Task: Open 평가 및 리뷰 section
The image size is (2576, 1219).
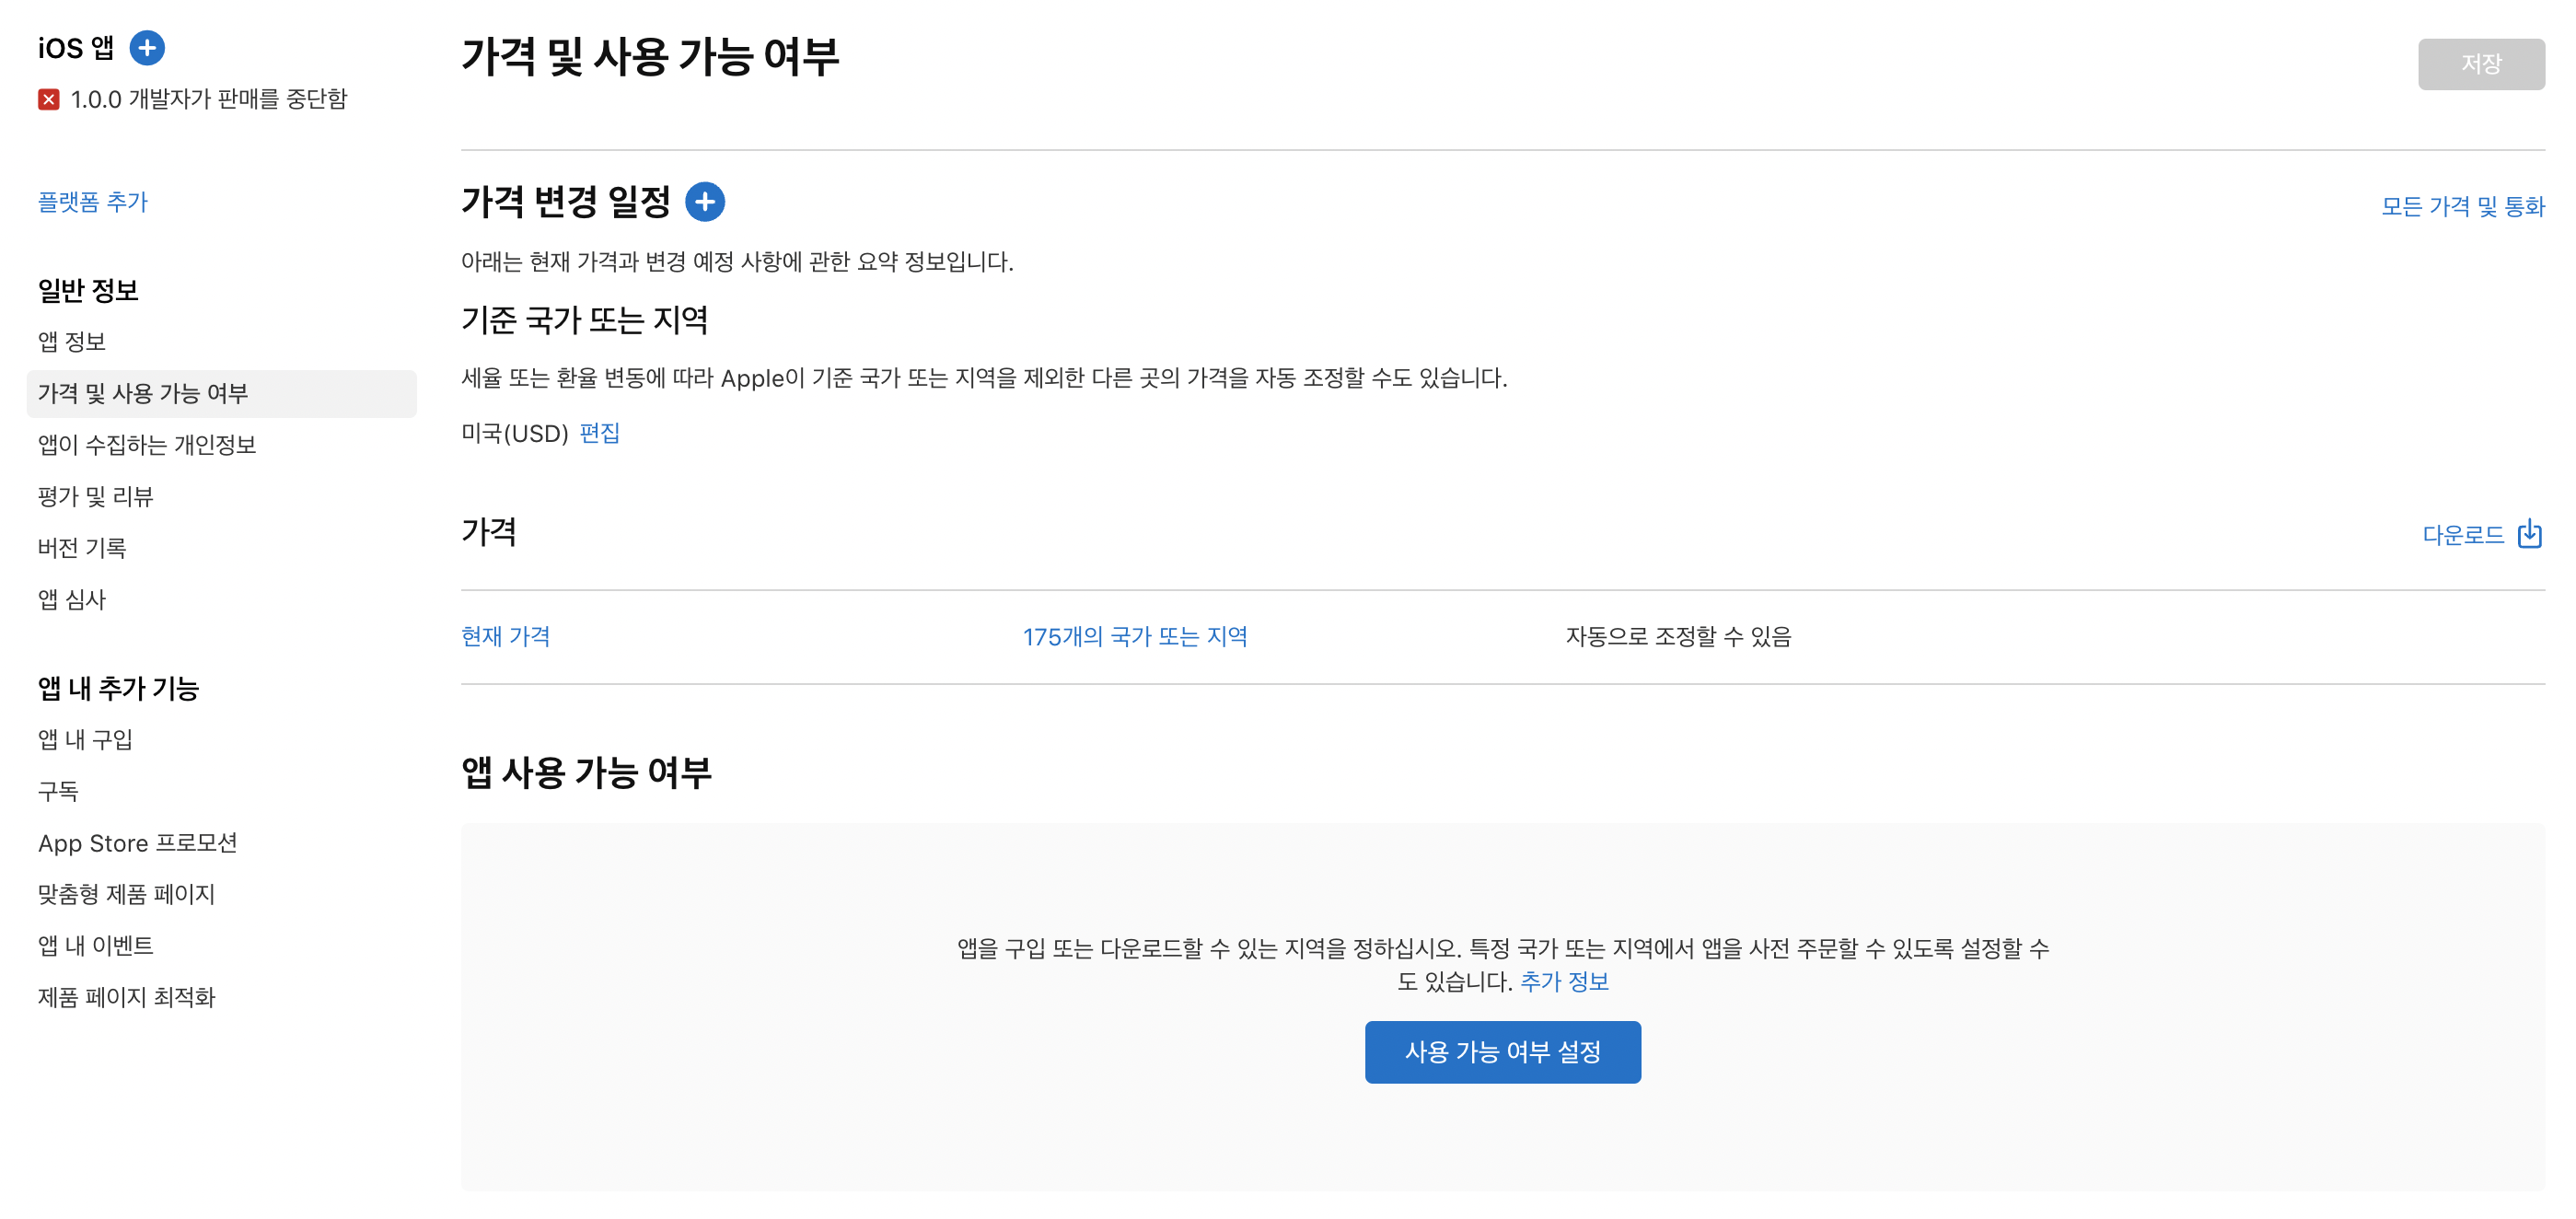Action: point(95,496)
